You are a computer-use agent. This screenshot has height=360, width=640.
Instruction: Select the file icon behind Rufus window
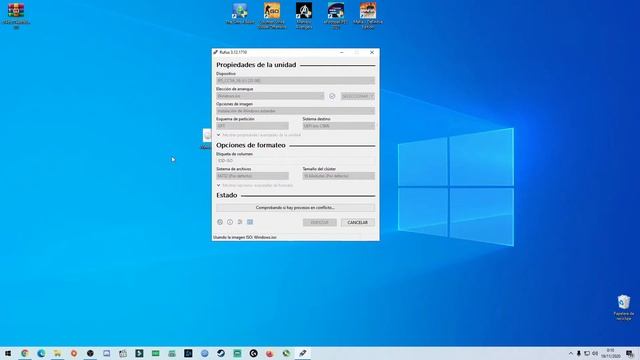pos(207,139)
